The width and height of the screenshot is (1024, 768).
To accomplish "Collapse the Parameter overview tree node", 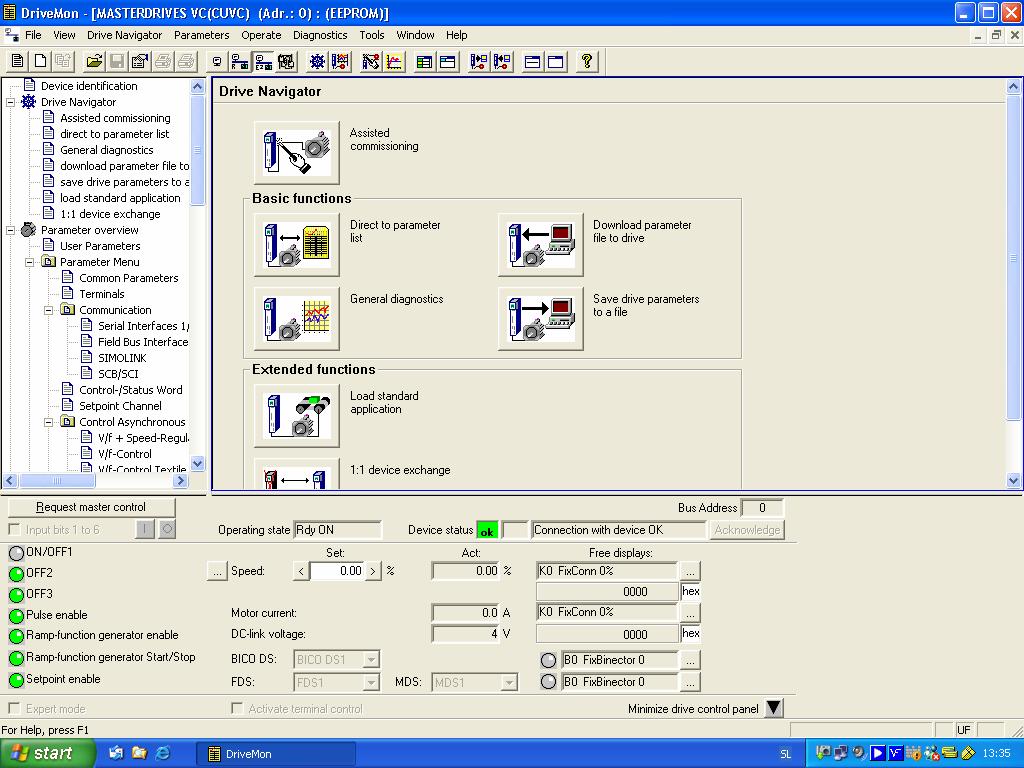I will click(x=10, y=230).
